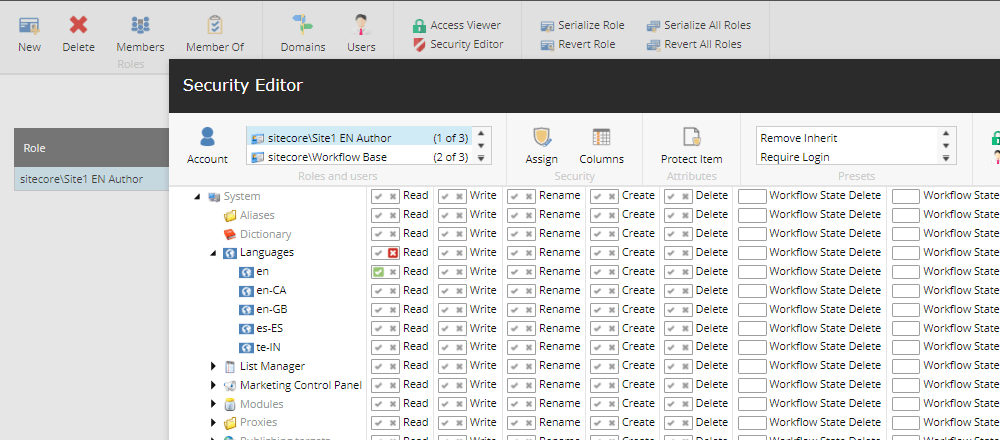Expand the account list with bottom arrow

coord(482,158)
